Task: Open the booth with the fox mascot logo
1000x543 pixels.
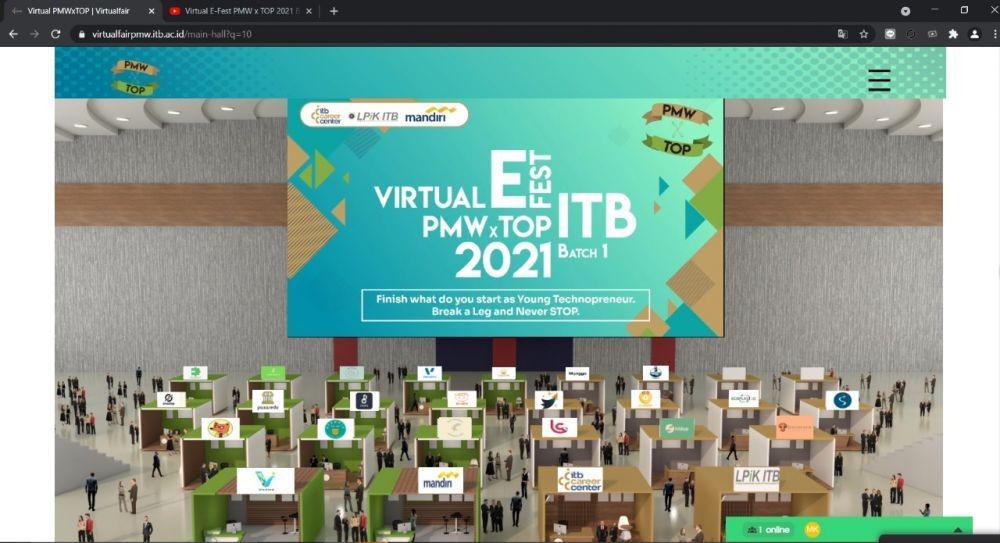Action: click(220, 428)
